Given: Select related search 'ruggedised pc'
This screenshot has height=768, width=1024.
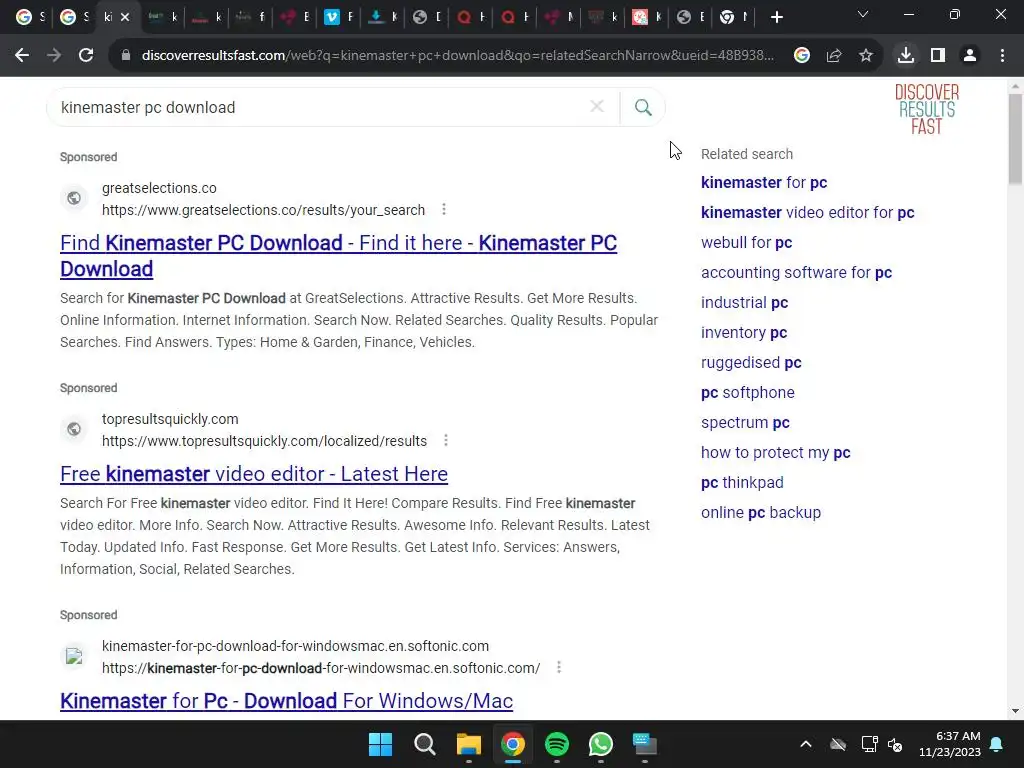Looking at the screenshot, I should [x=751, y=362].
